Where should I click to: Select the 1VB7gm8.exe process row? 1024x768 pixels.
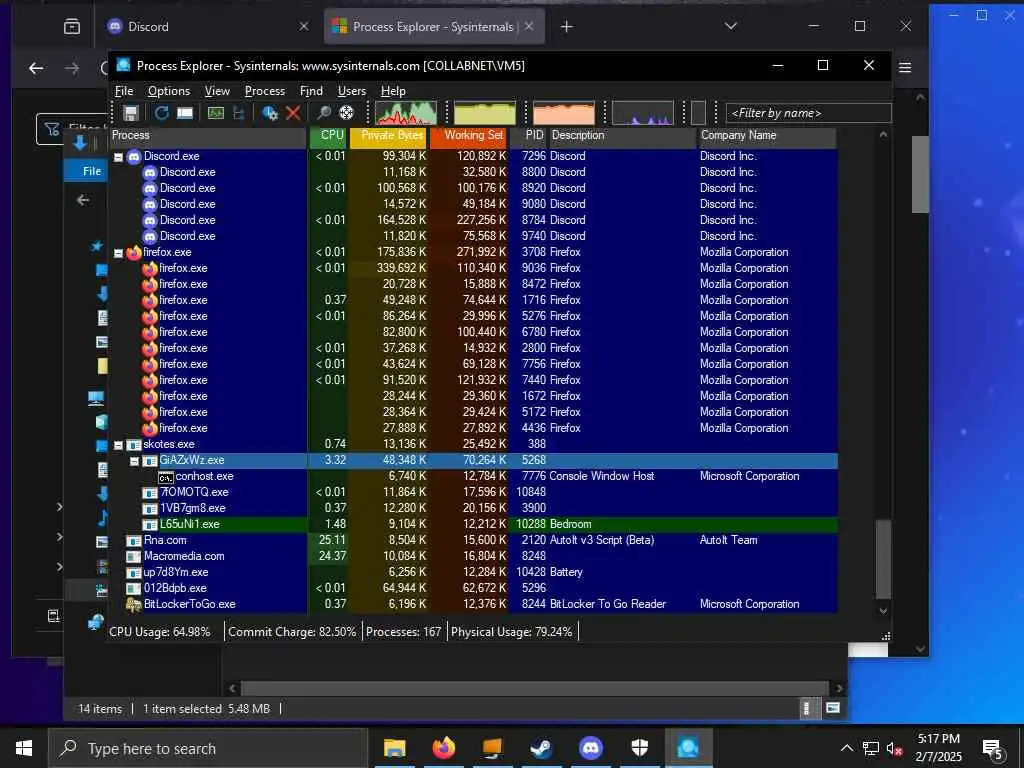(473, 508)
